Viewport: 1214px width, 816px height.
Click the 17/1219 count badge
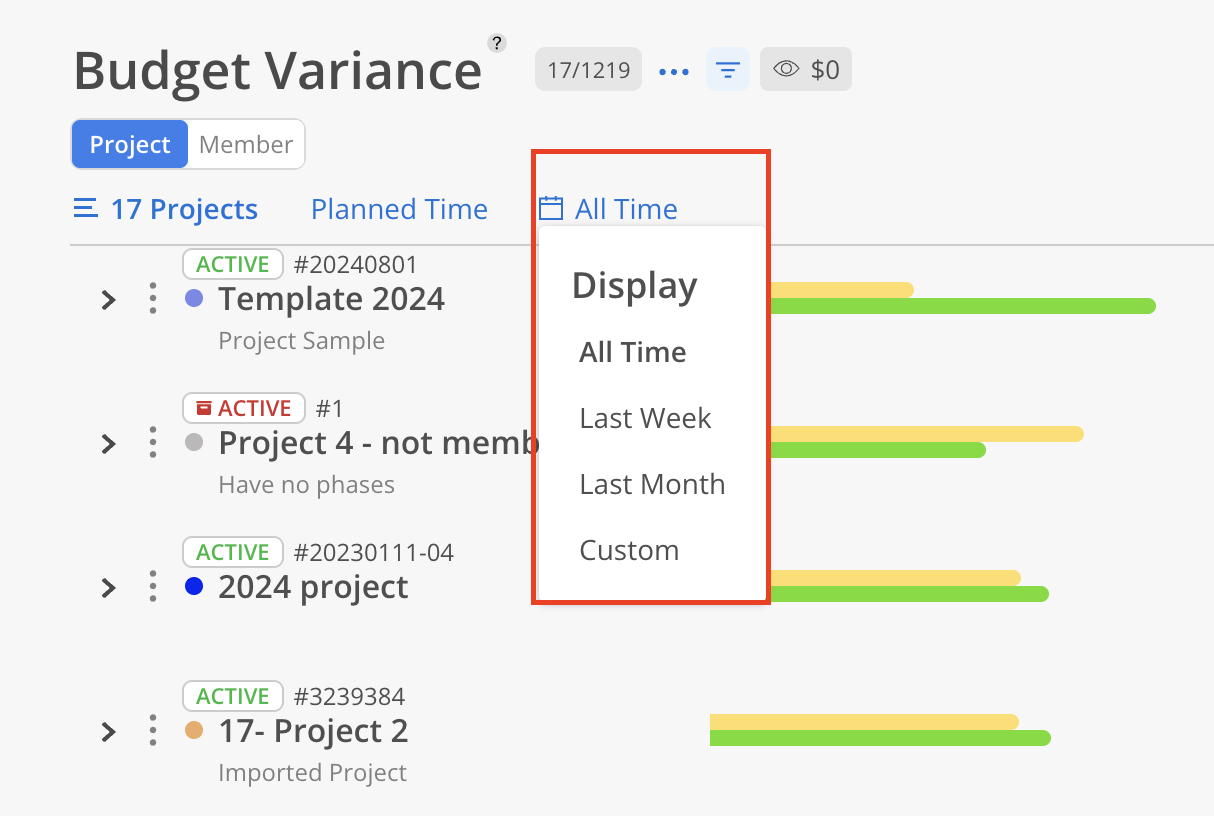(x=588, y=70)
